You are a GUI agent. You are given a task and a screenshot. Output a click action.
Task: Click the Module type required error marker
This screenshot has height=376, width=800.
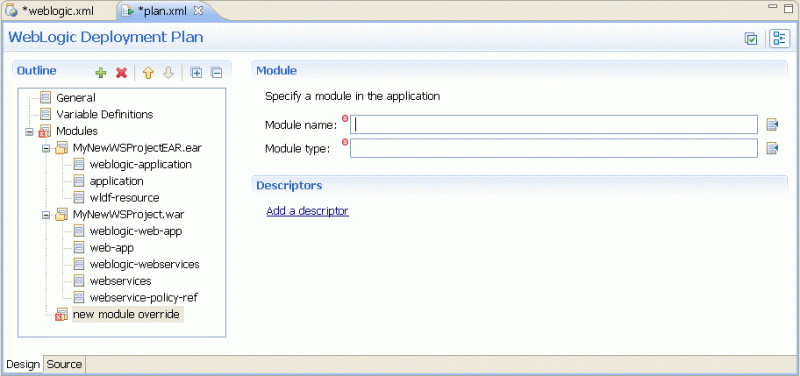pos(344,142)
